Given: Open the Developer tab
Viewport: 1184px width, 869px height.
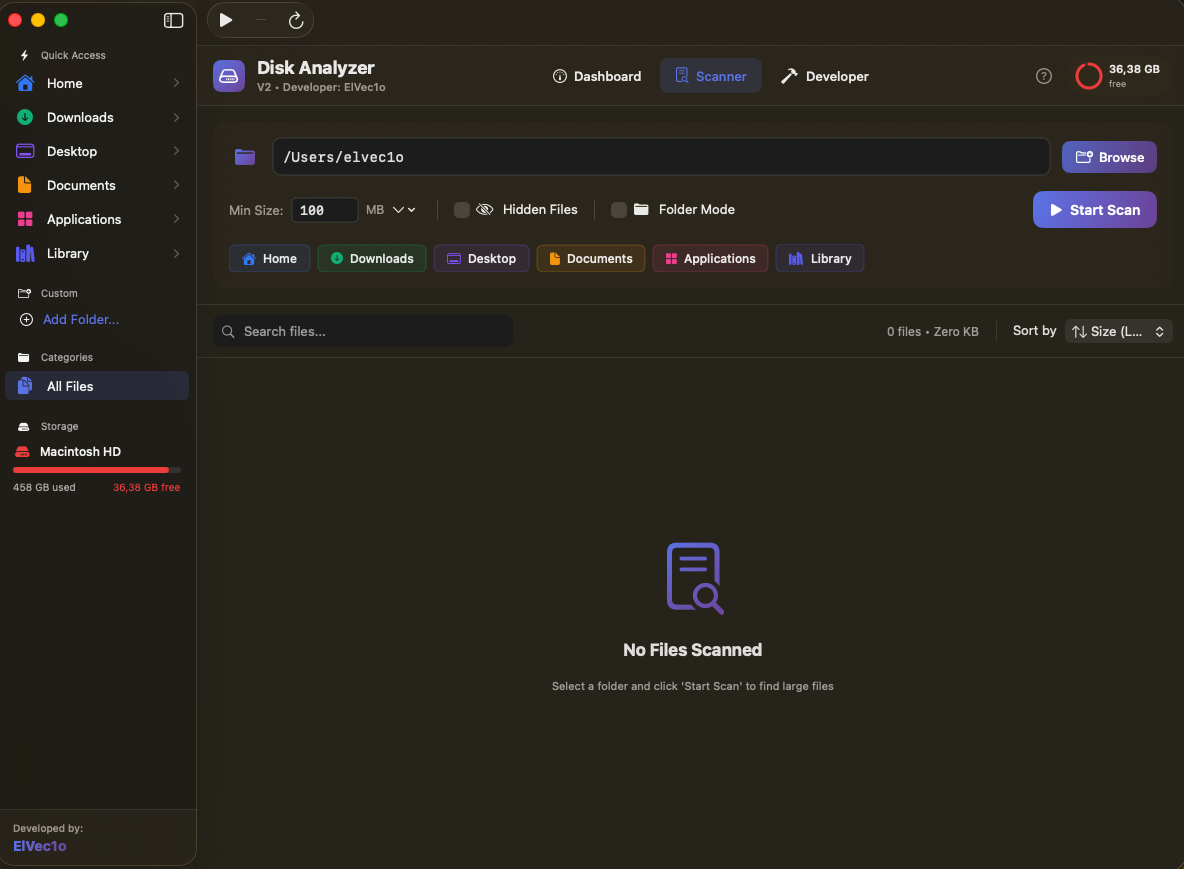Looking at the screenshot, I should click(824, 76).
